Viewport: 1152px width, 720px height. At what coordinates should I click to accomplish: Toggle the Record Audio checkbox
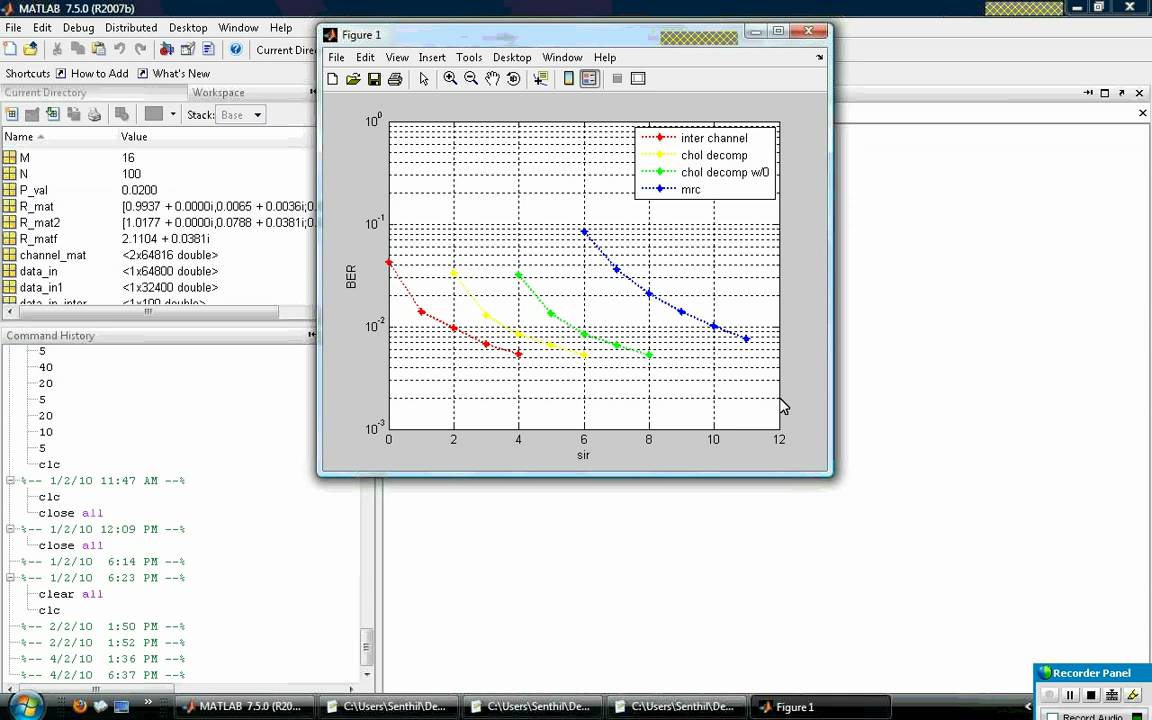tap(1052, 716)
